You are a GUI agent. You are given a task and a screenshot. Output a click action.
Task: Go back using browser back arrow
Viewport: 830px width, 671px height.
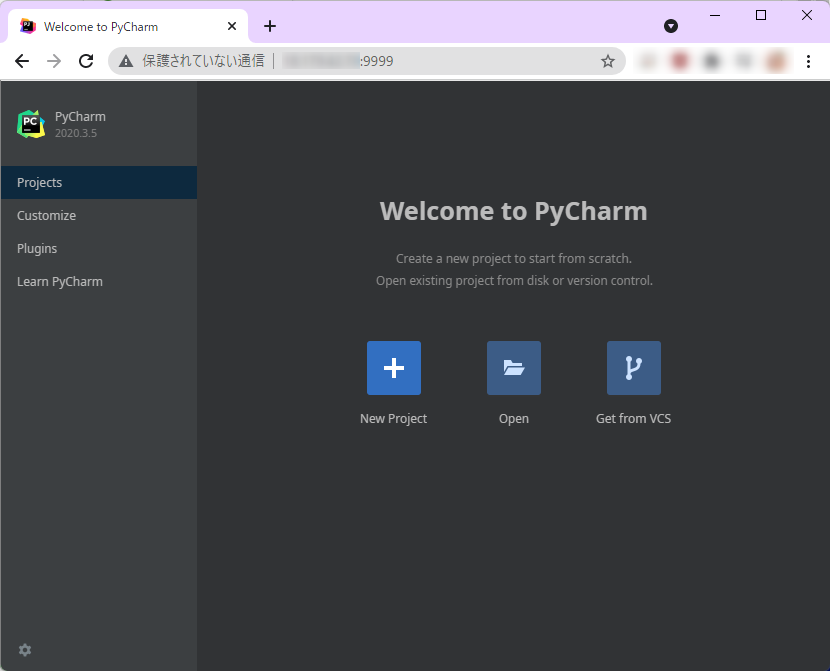tap(22, 61)
